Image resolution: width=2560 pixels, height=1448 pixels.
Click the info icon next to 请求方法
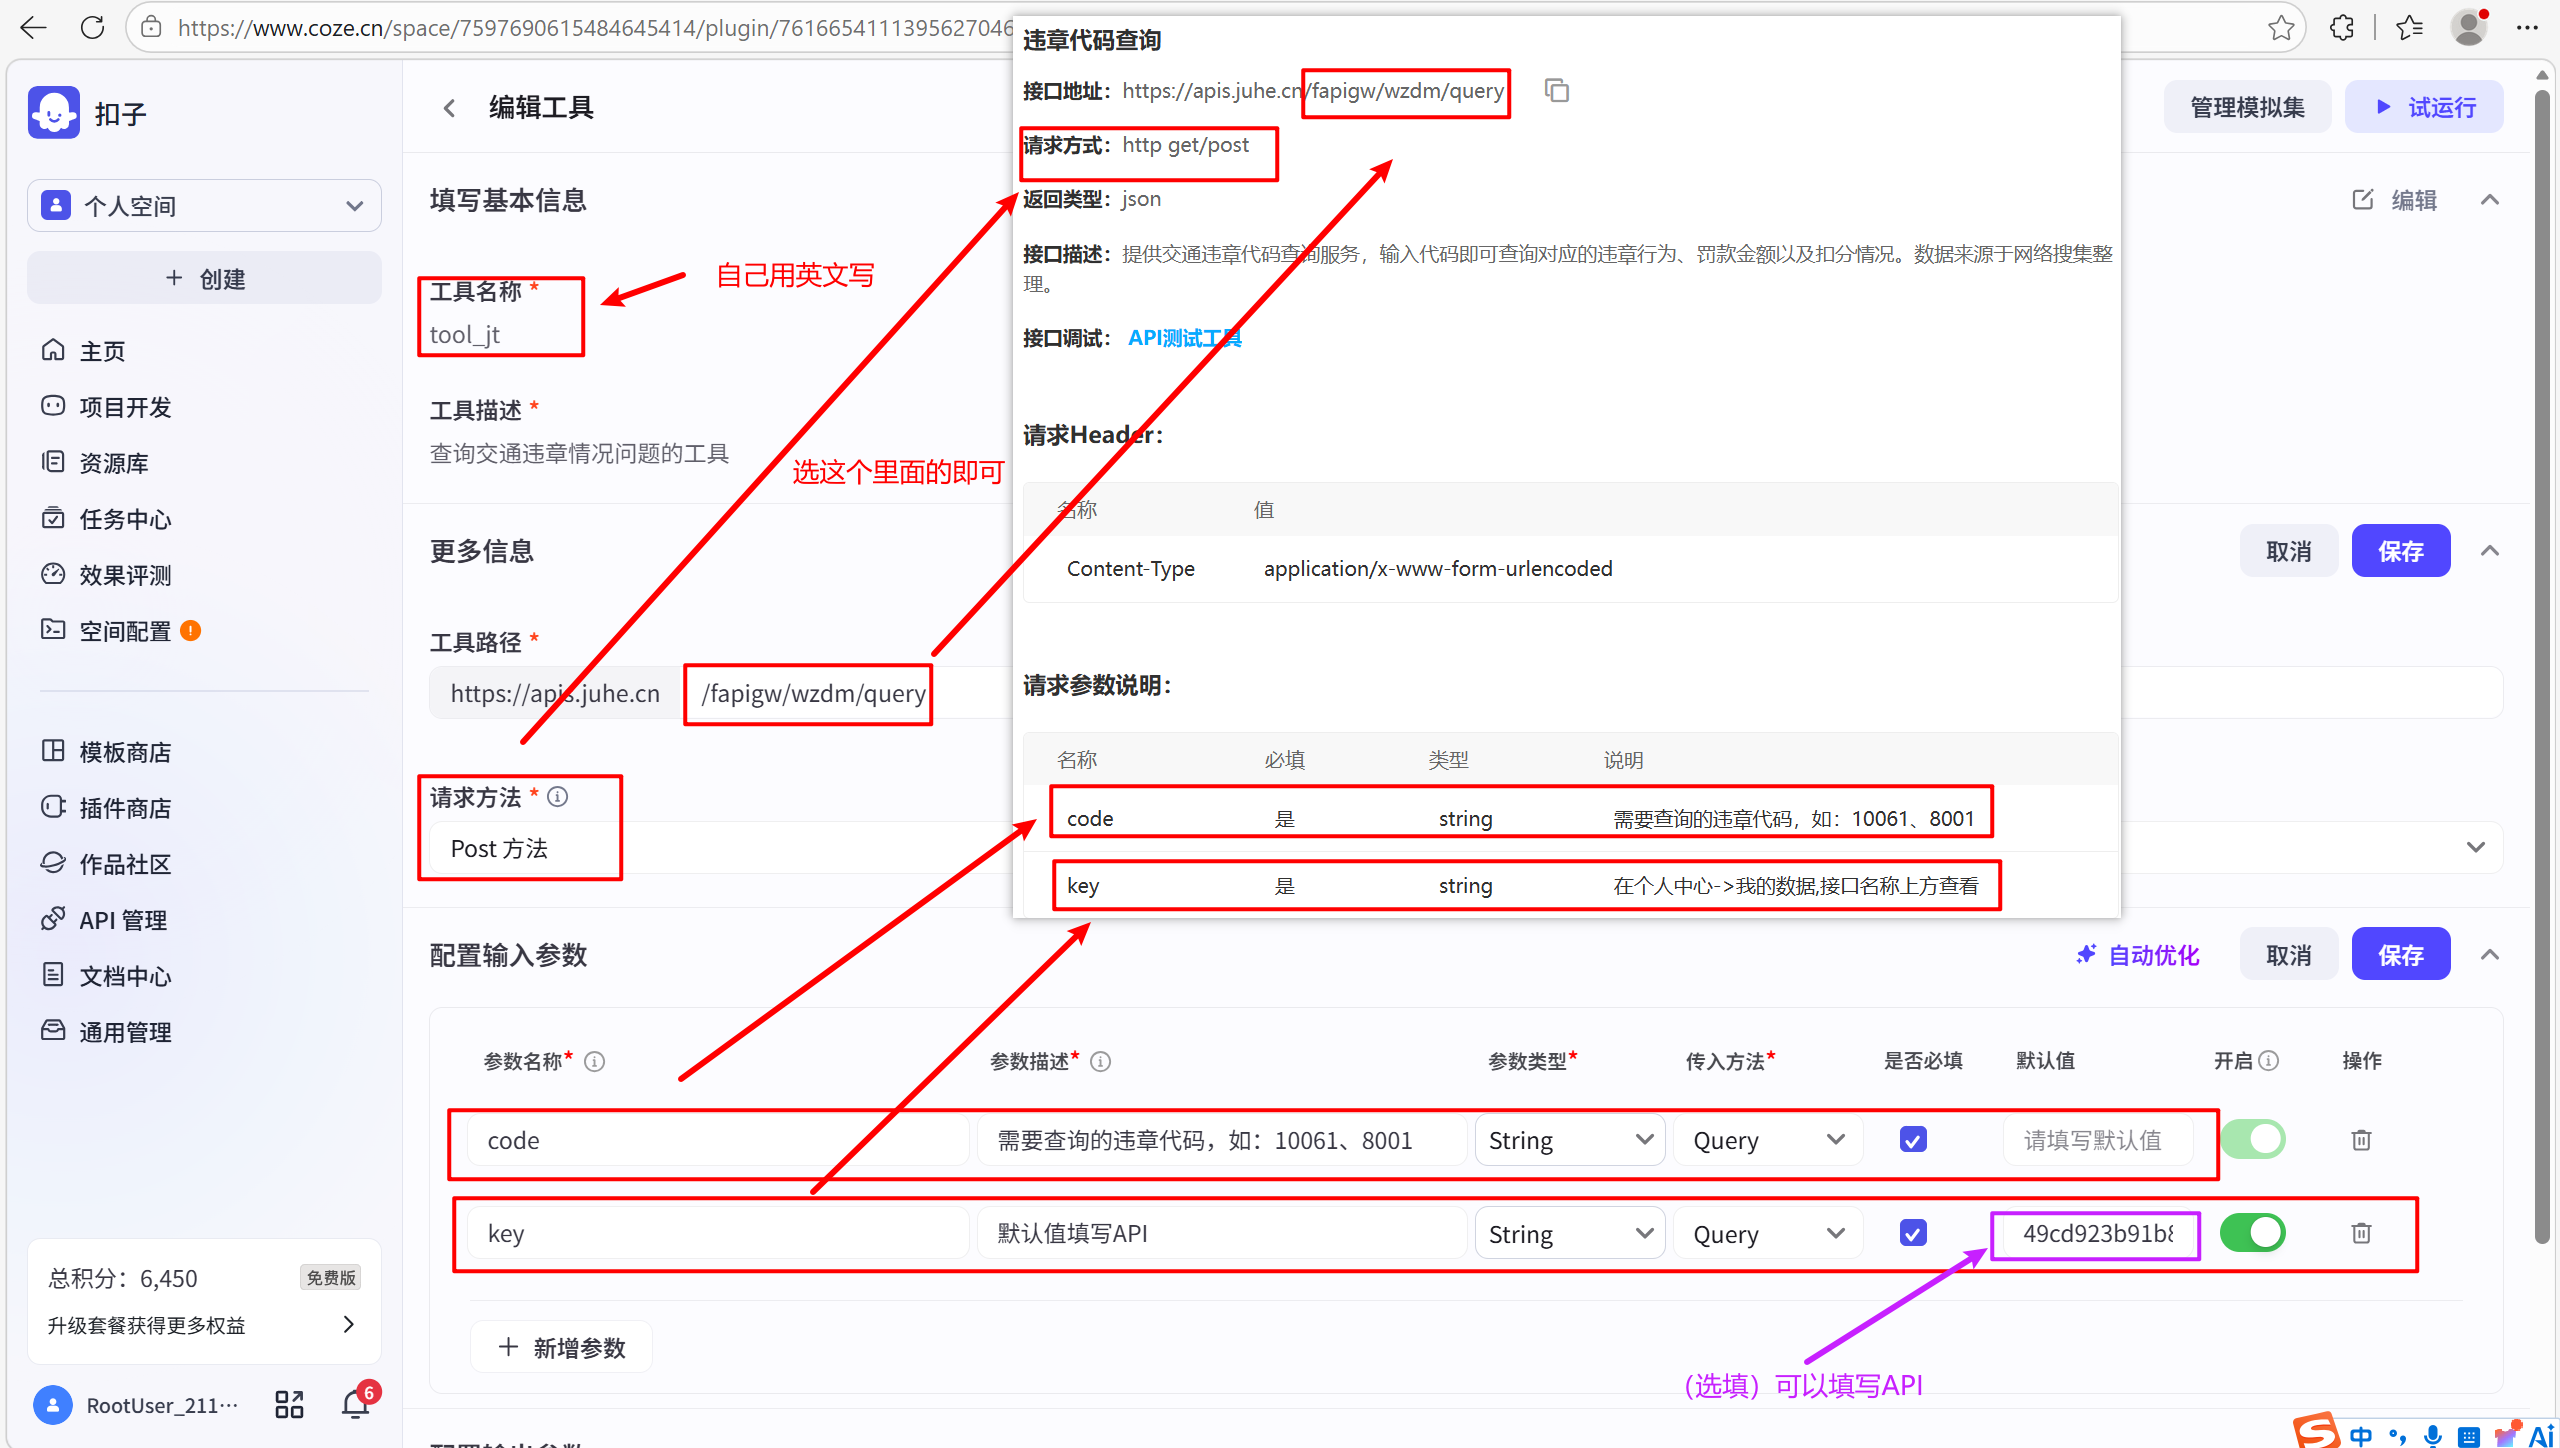click(x=558, y=797)
